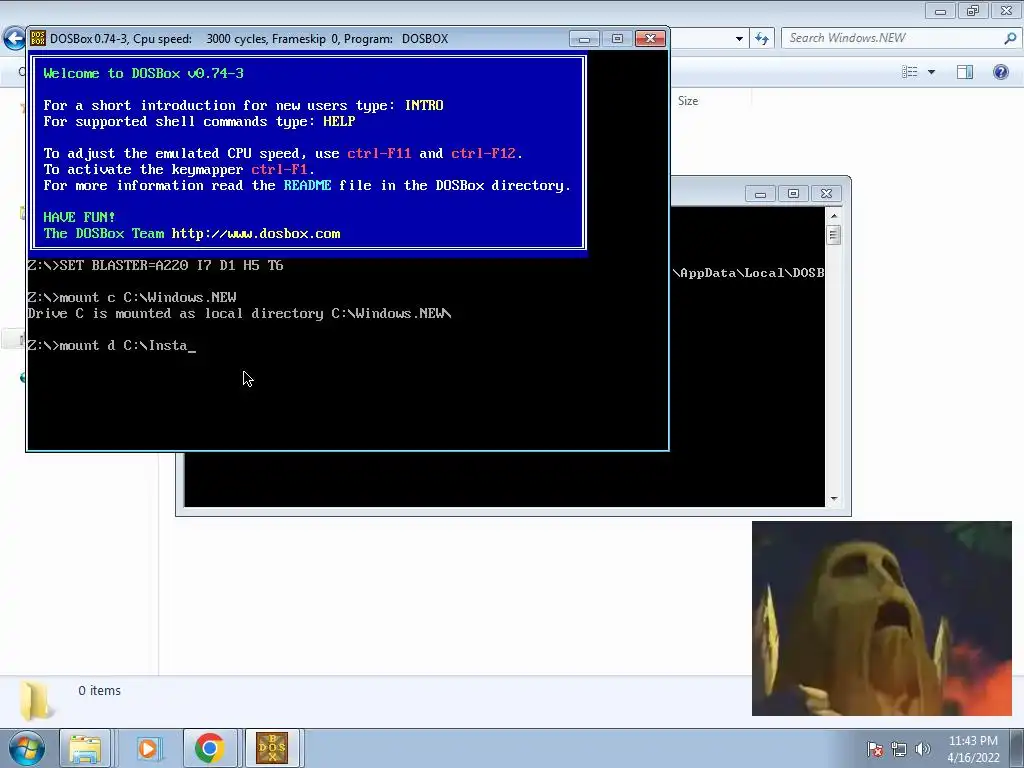Click the README word in DOSBox
Image resolution: width=1024 pixels, height=768 pixels.
click(x=307, y=185)
